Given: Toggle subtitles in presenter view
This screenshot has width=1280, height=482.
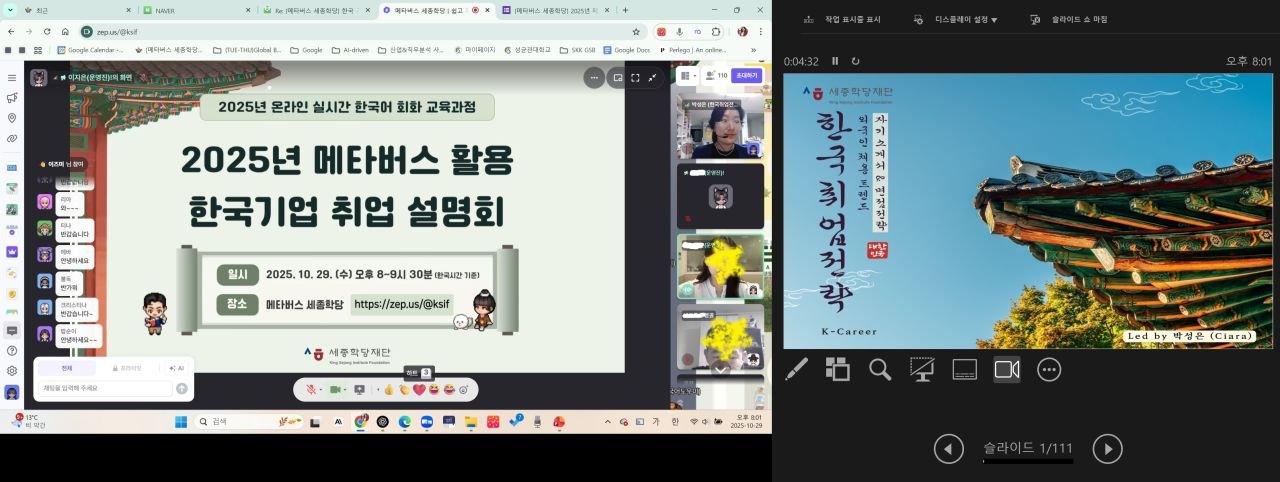Looking at the screenshot, I should click(964, 370).
